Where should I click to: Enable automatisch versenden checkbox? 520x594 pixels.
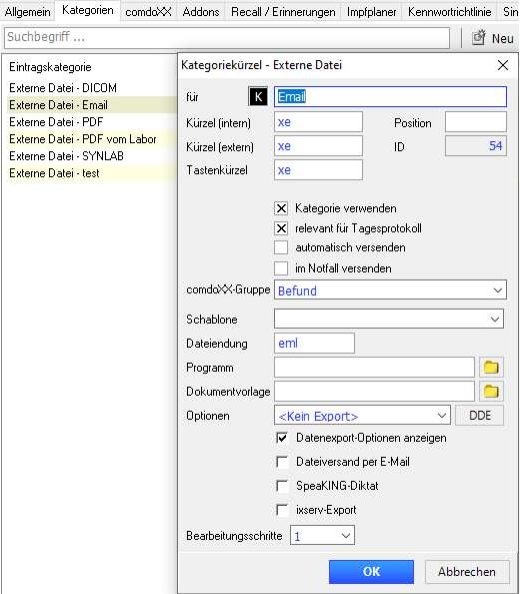tap(281, 248)
